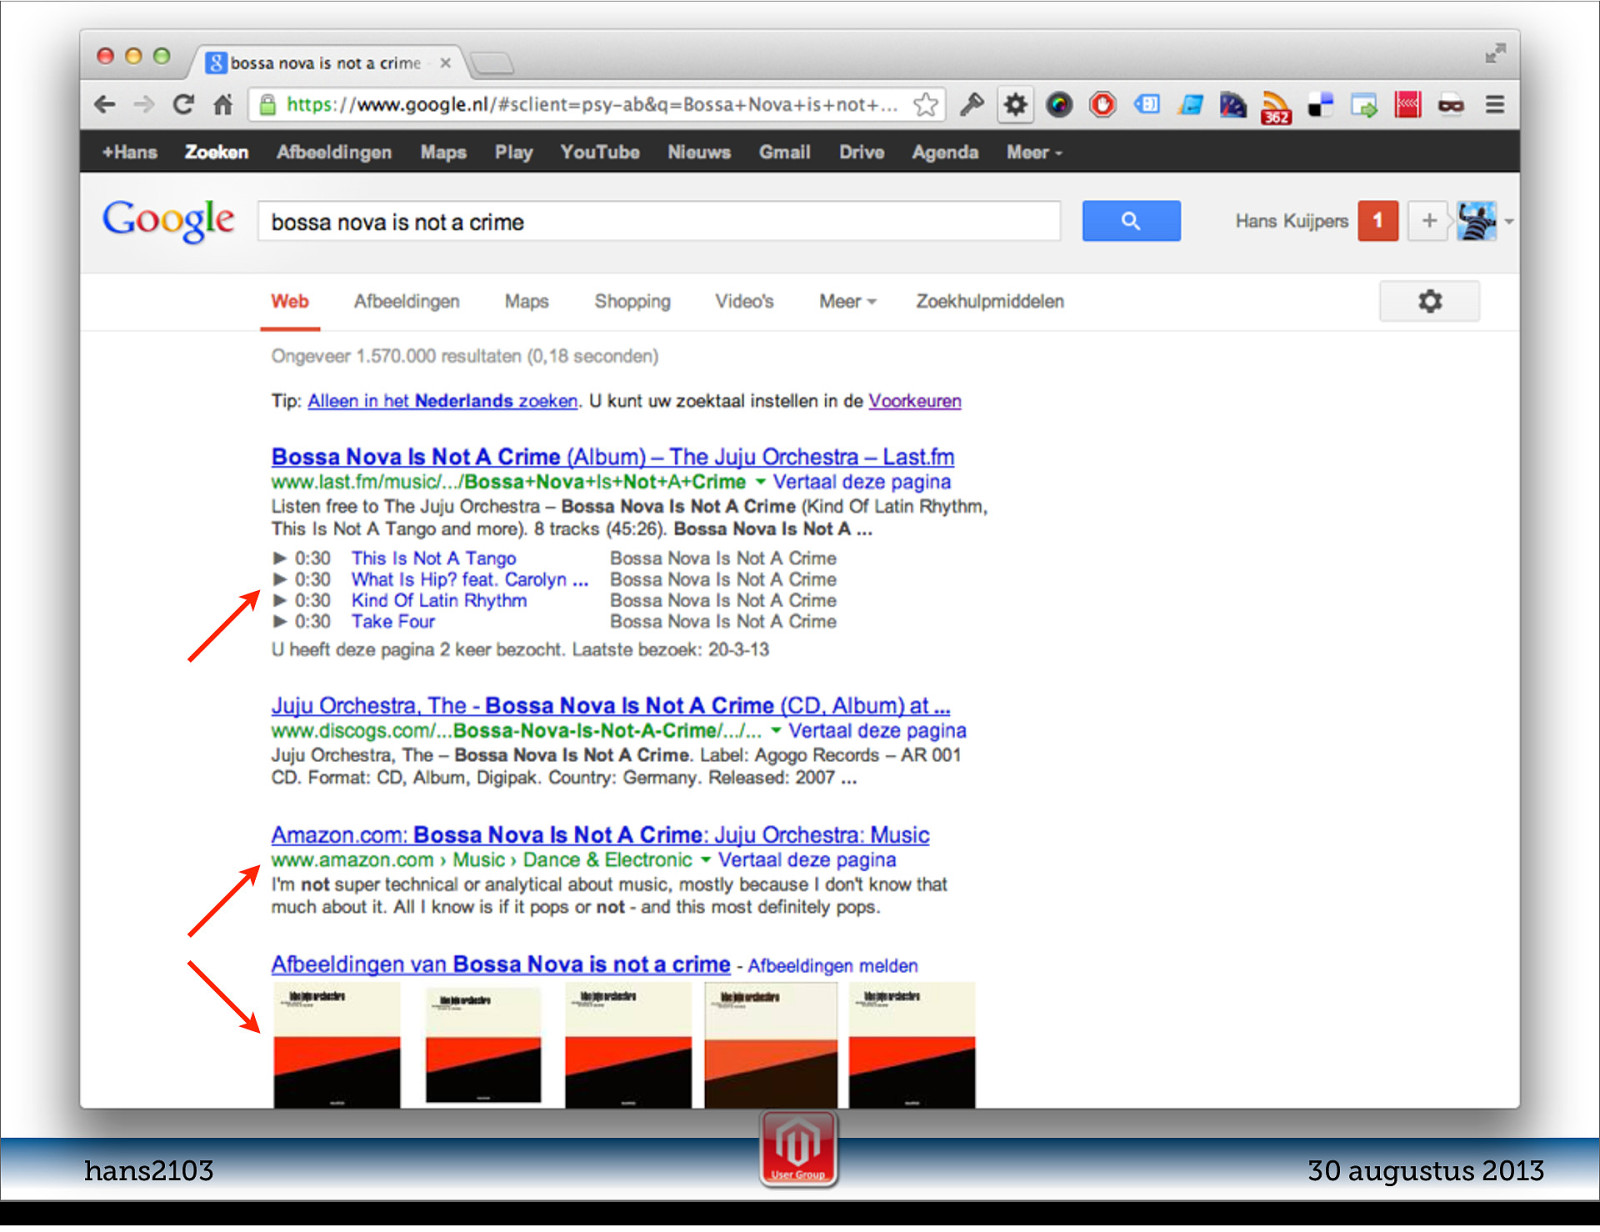Open the browser home page icon
The height and width of the screenshot is (1232, 1600).
coord(223,104)
